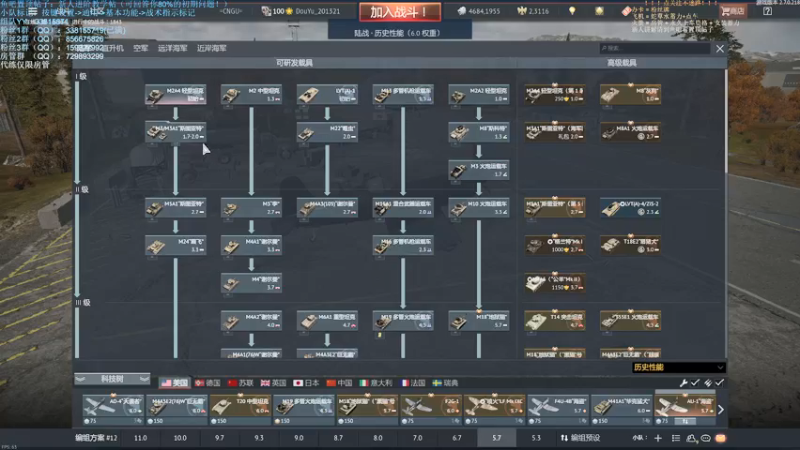800x450 pixels.
Task: Close the research tree window
Action: click(x=719, y=48)
